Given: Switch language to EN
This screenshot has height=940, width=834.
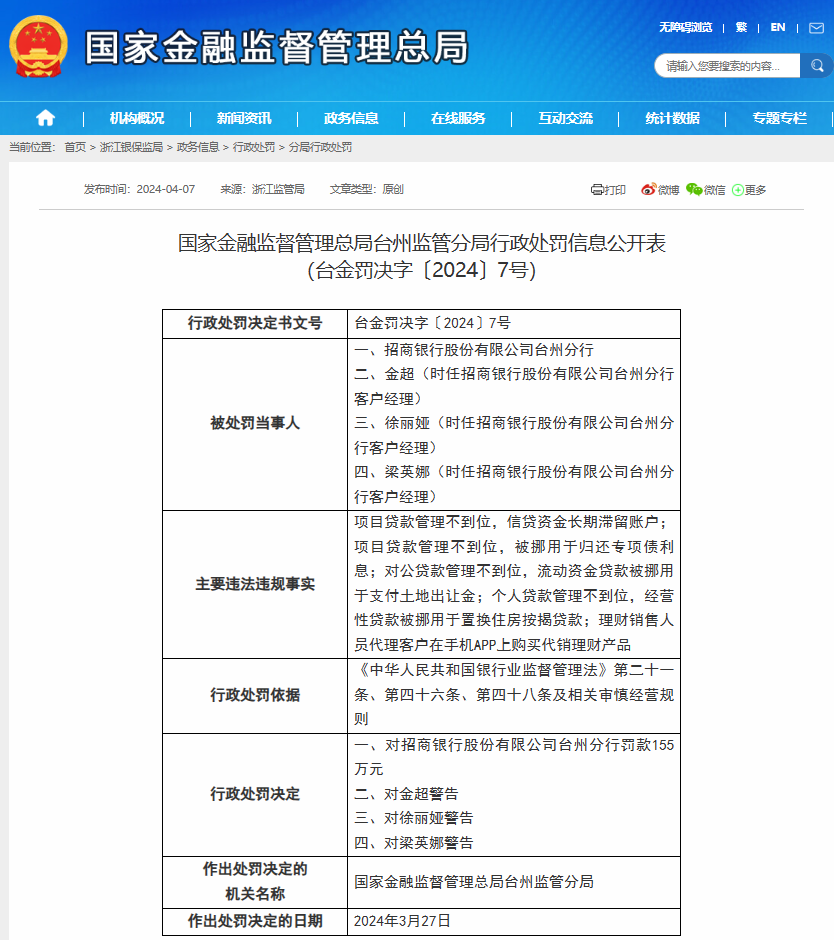Looking at the screenshot, I should tap(777, 27).
